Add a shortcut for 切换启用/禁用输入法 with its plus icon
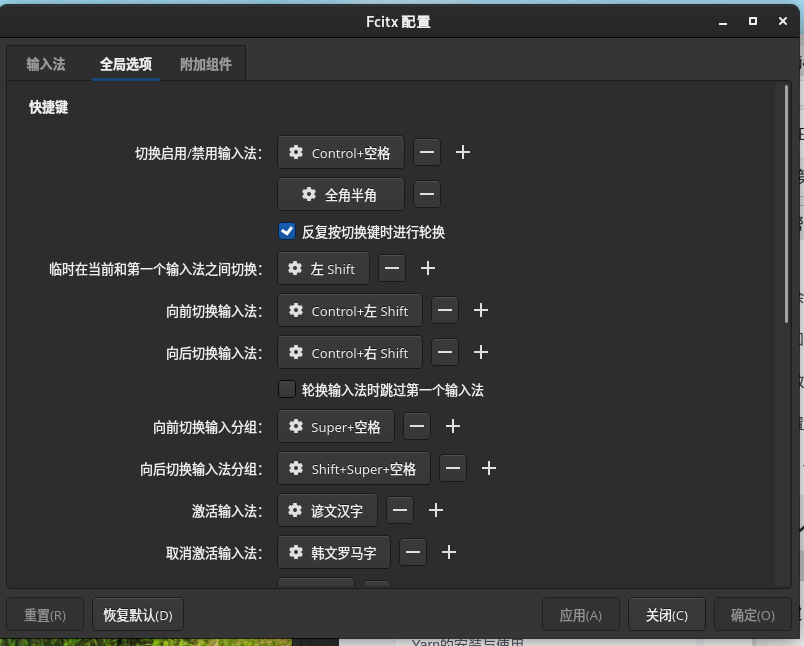The width and height of the screenshot is (804, 646). pyautogui.click(x=463, y=152)
